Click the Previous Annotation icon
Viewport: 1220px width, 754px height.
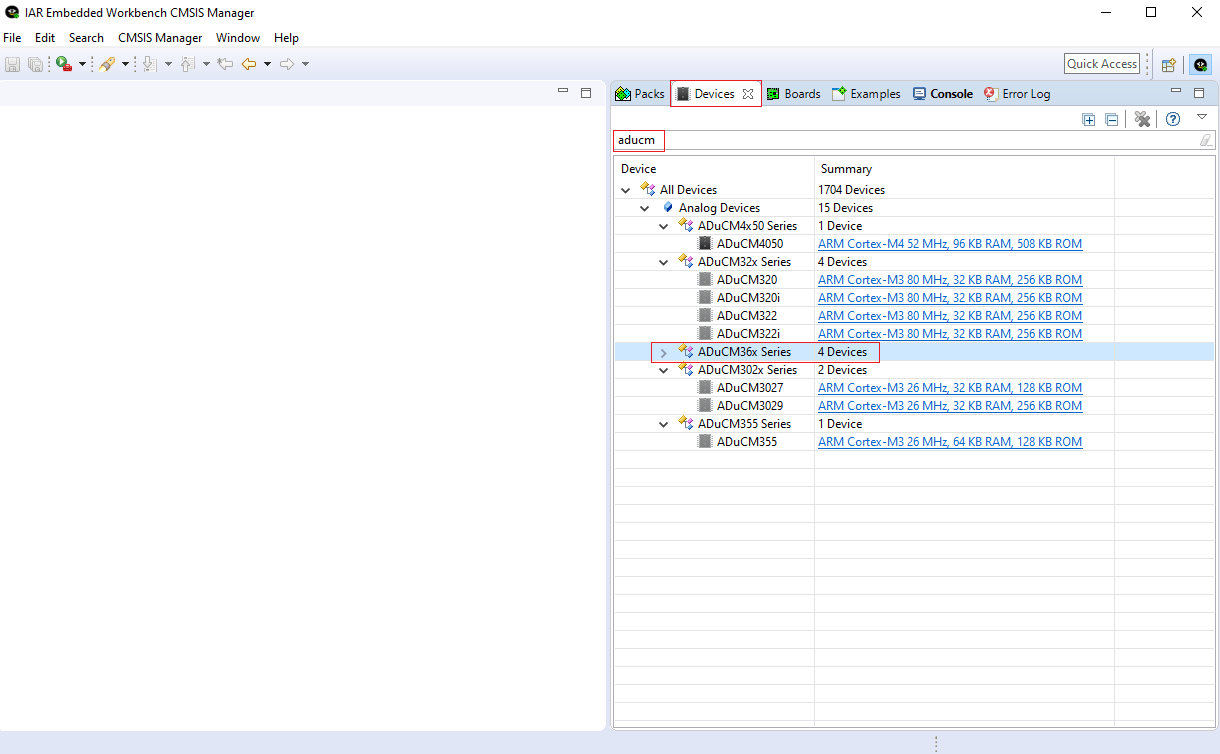[x=187, y=64]
